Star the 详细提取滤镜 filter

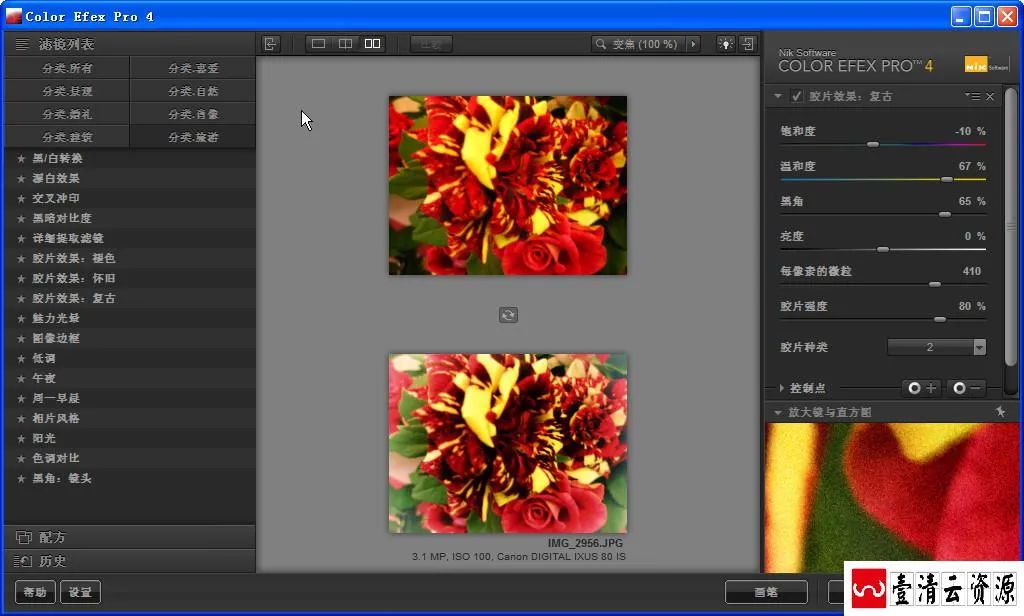pyautogui.click(x=21, y=238)
